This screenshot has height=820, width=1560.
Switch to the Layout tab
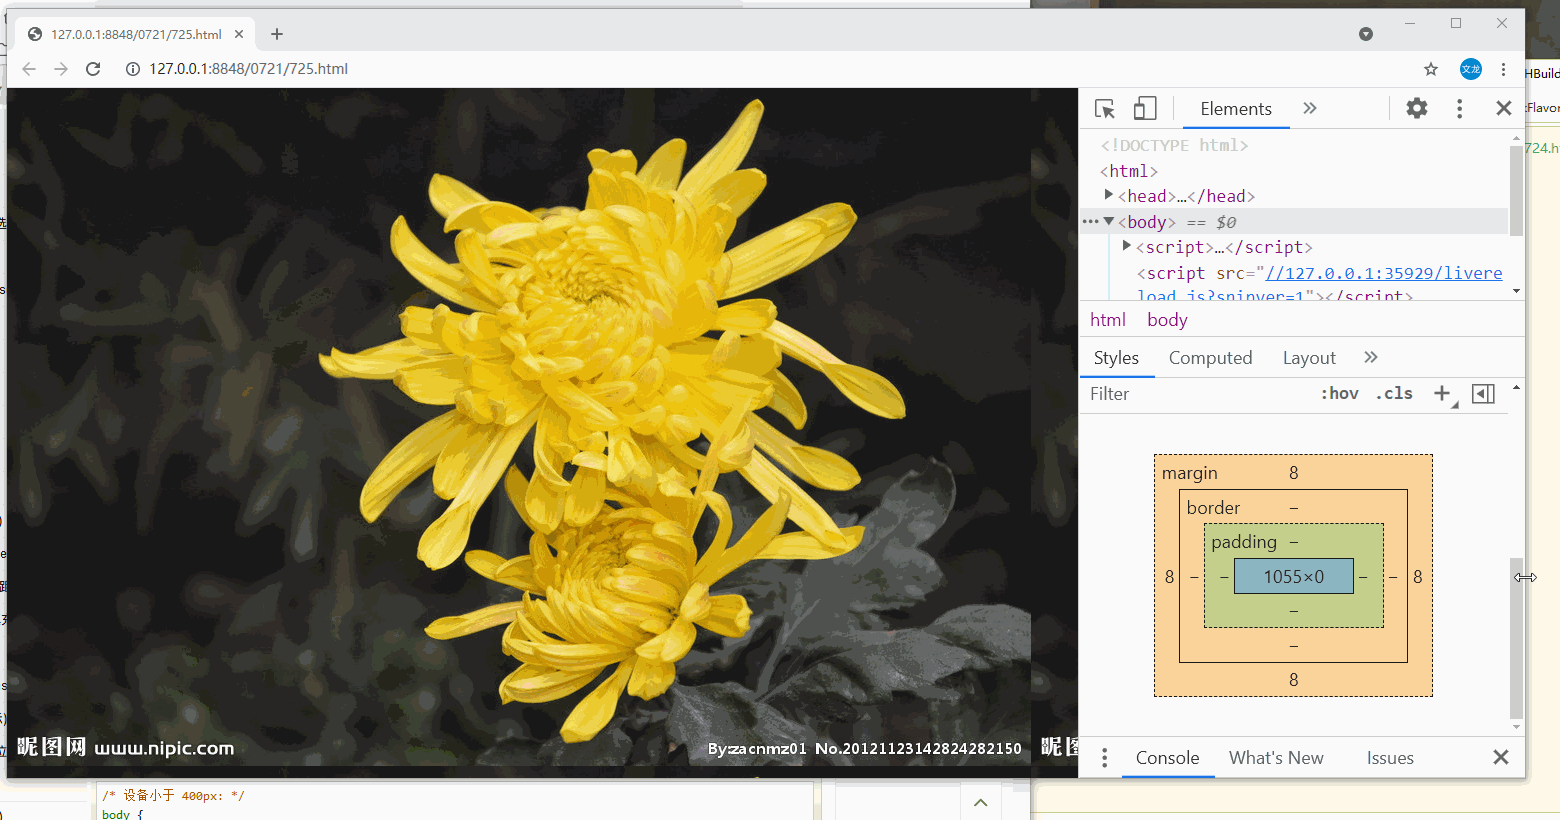1309,358
